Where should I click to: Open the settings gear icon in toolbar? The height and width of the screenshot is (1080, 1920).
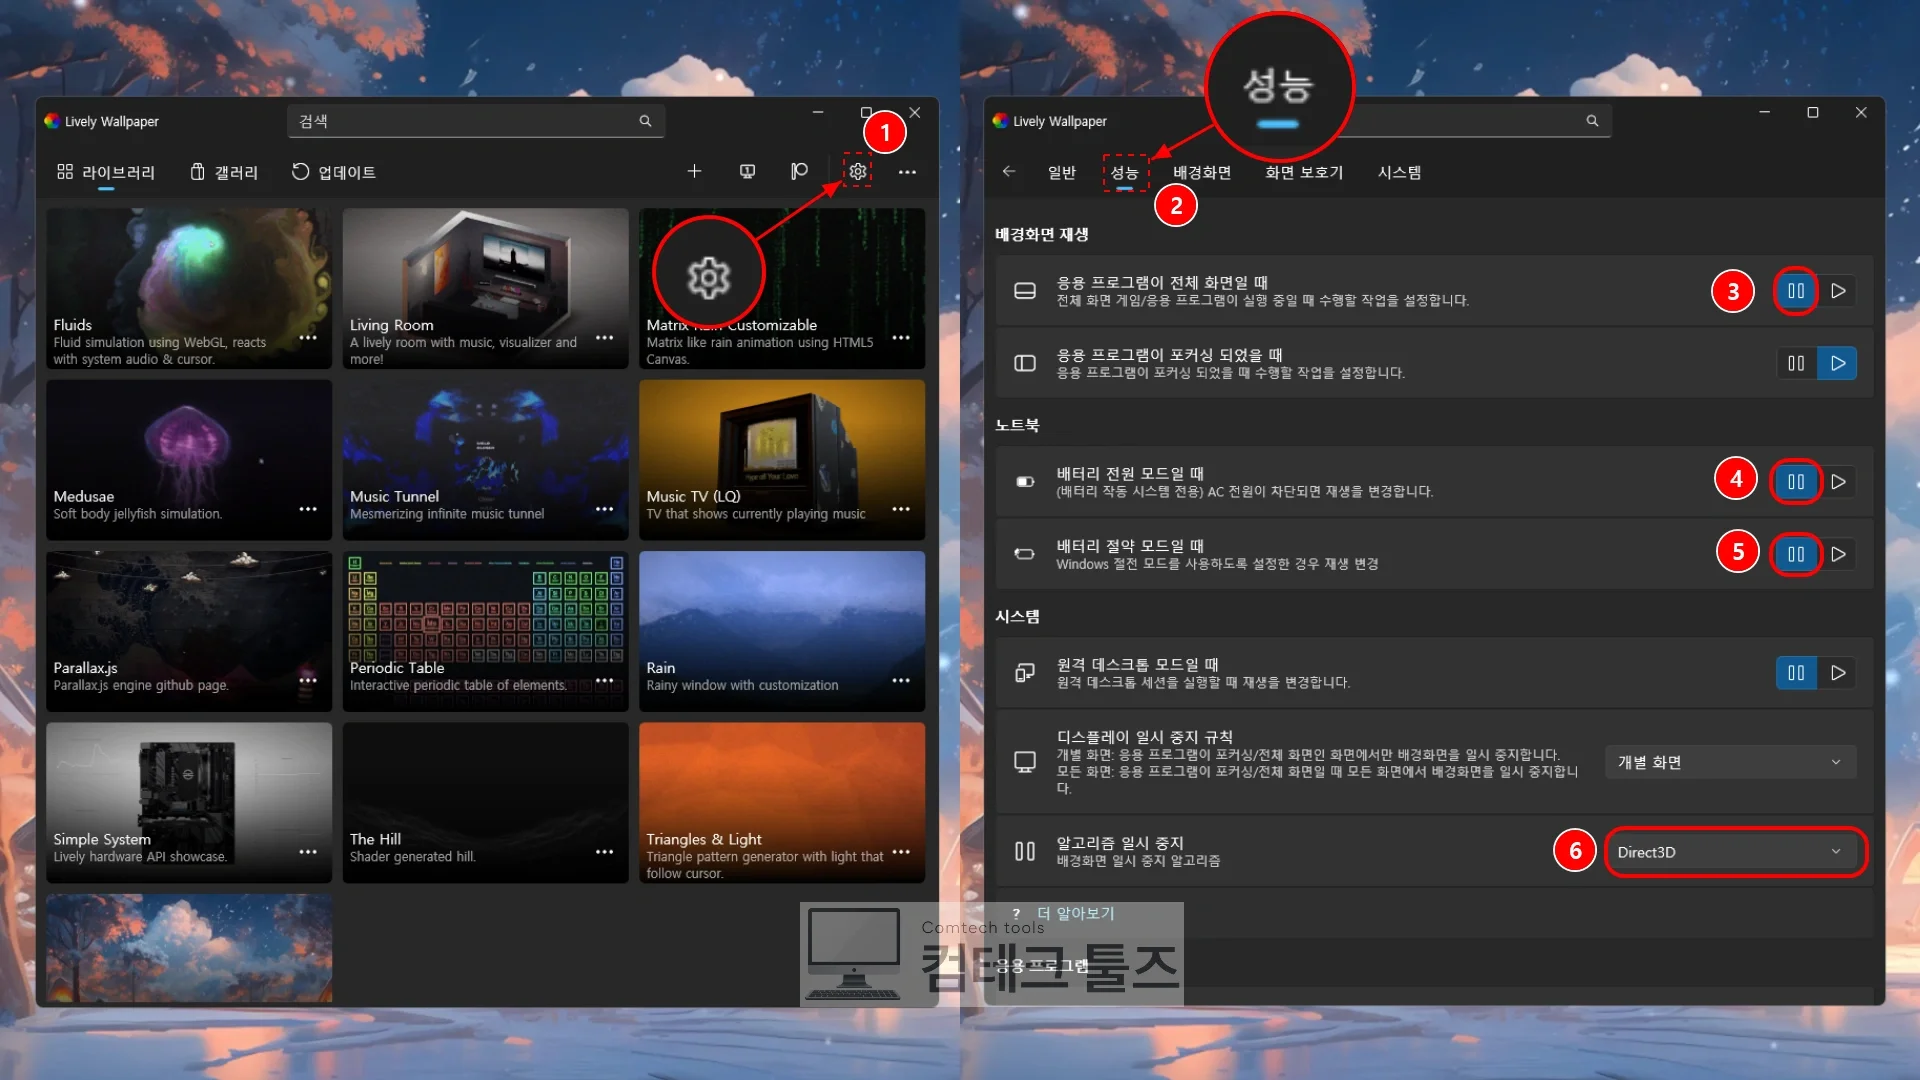coord(857,172)
